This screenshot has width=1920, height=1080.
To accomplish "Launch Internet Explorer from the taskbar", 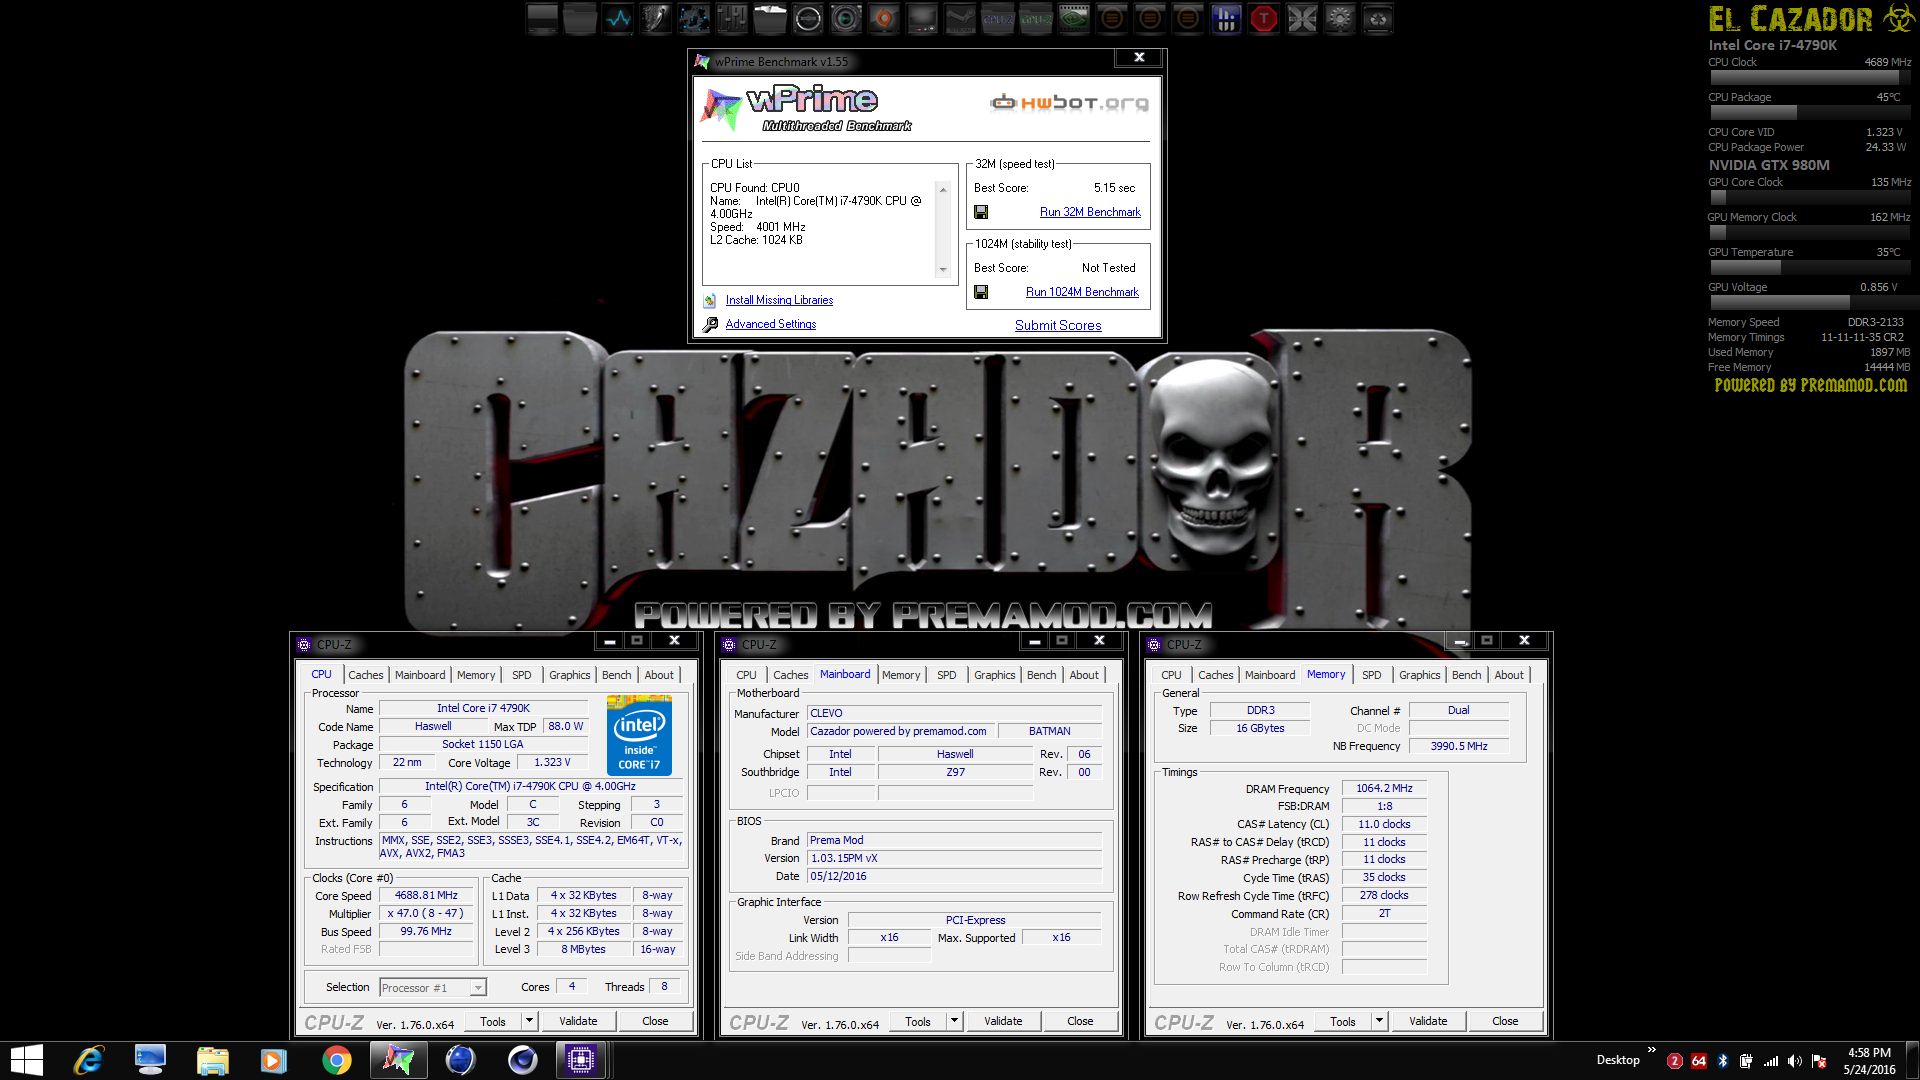I will 89,1060.
